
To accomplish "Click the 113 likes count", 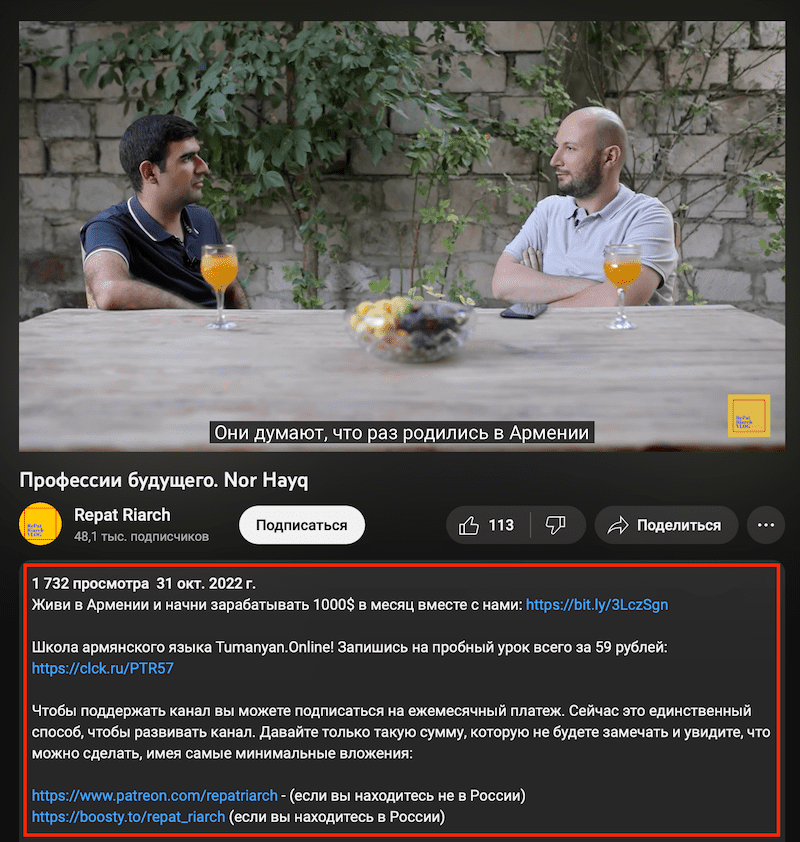I will pos(501,525).
